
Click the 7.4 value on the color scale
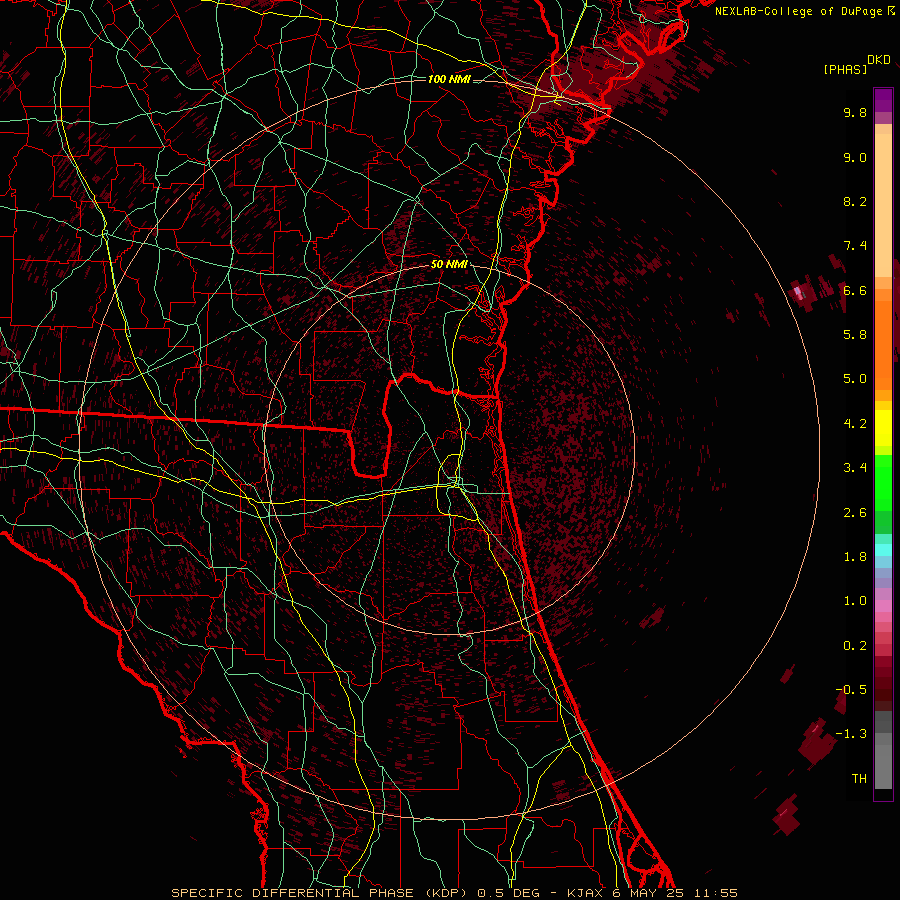pos(855,246)
